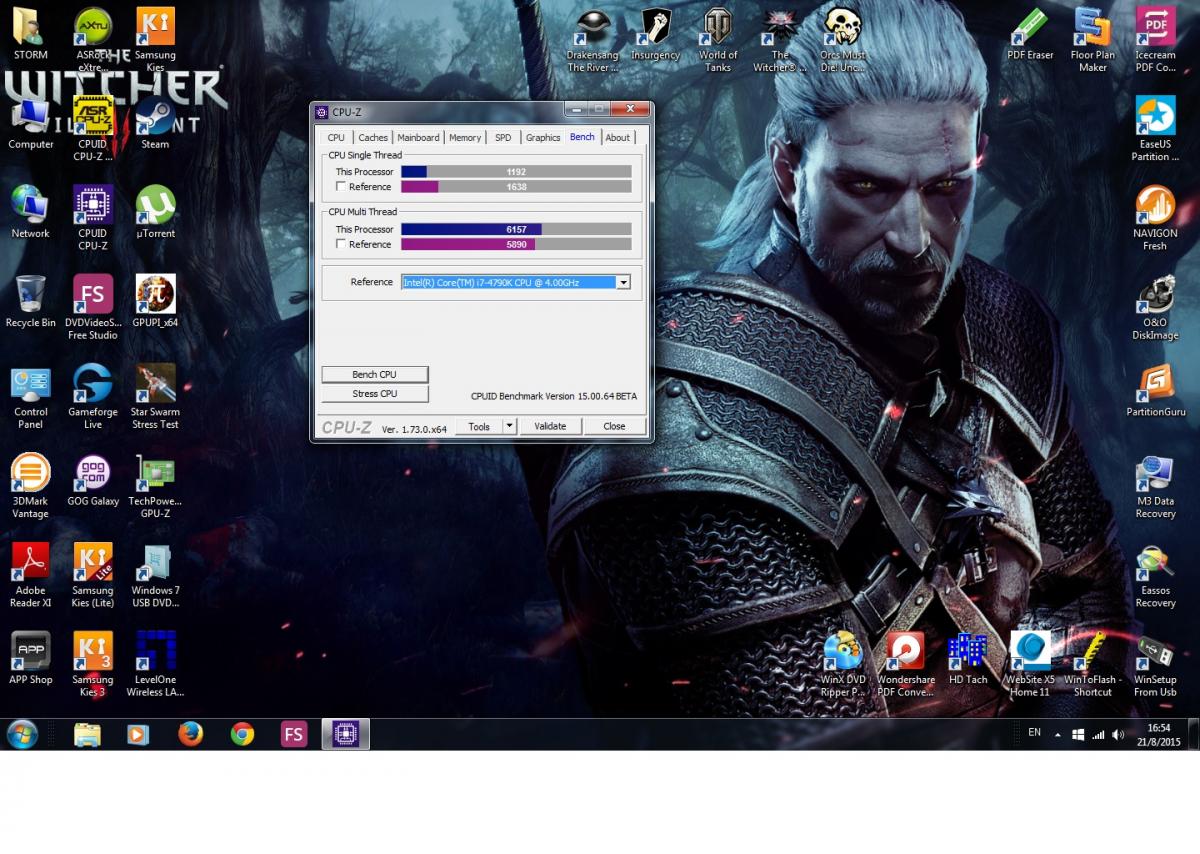Click single thread This Processor bar showing 1192
Image resolution: width=1200 pixels, height=854 pixels.
[x=516, y=172]
